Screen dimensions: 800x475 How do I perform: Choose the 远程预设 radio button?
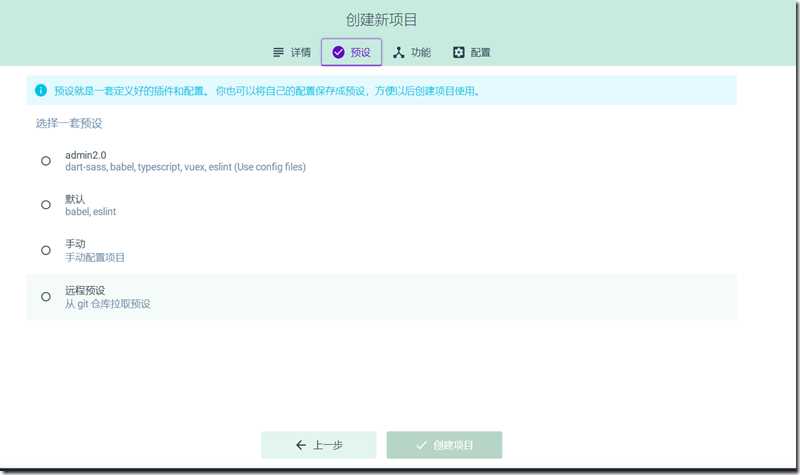46,296
